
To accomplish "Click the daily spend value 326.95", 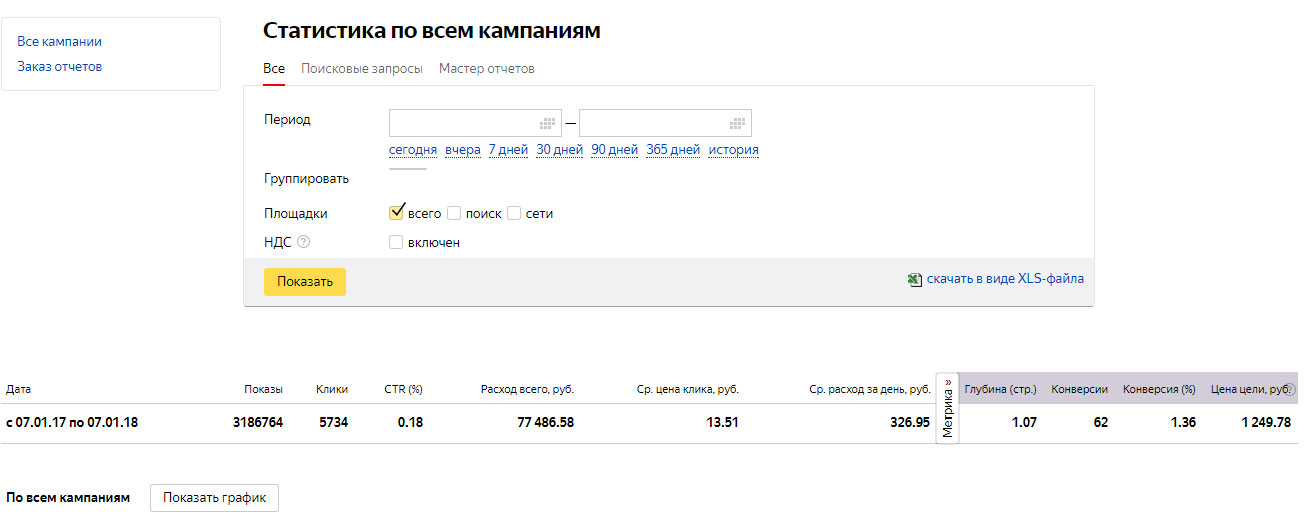I will [910, 423].
